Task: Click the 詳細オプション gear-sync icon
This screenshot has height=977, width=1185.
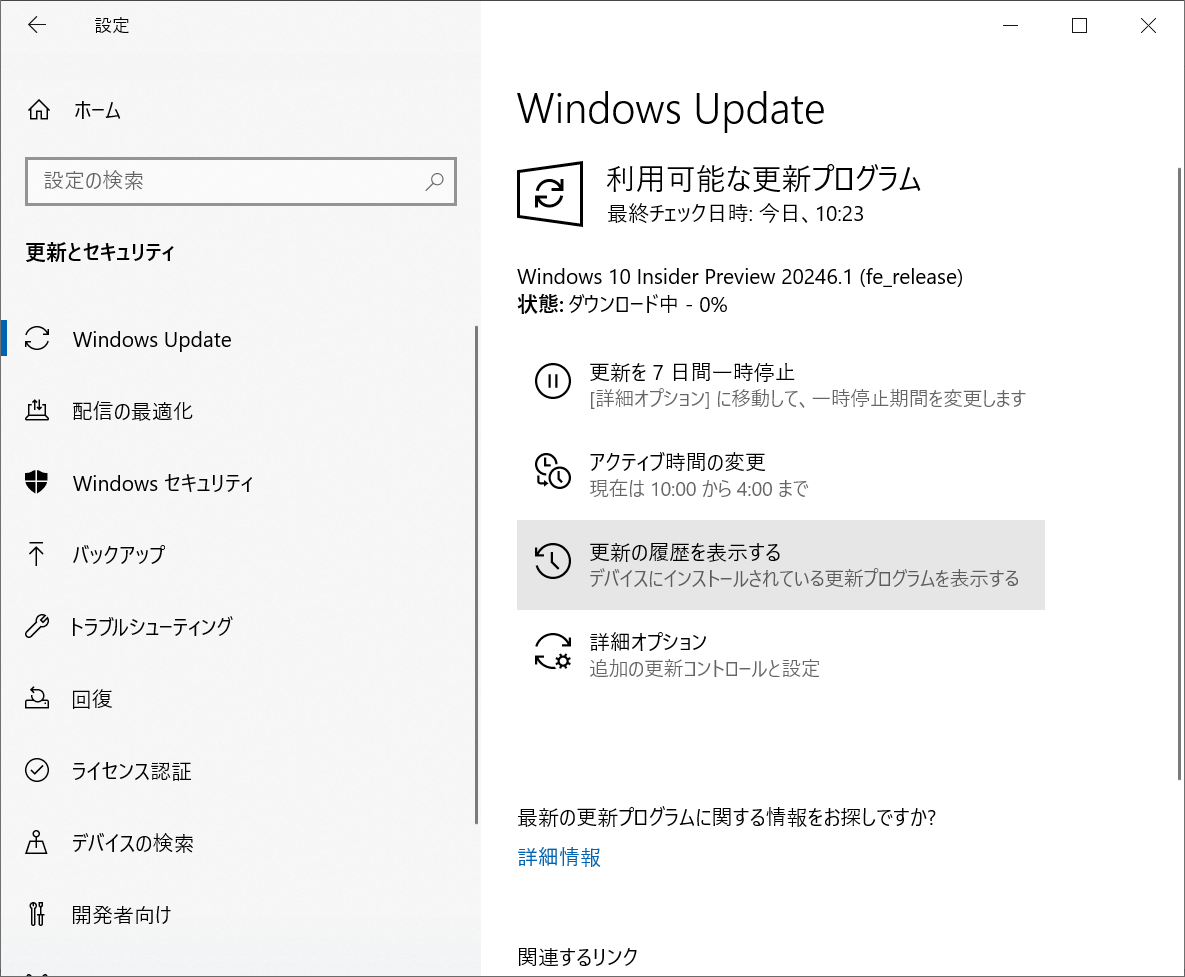Action: [552, 651]
